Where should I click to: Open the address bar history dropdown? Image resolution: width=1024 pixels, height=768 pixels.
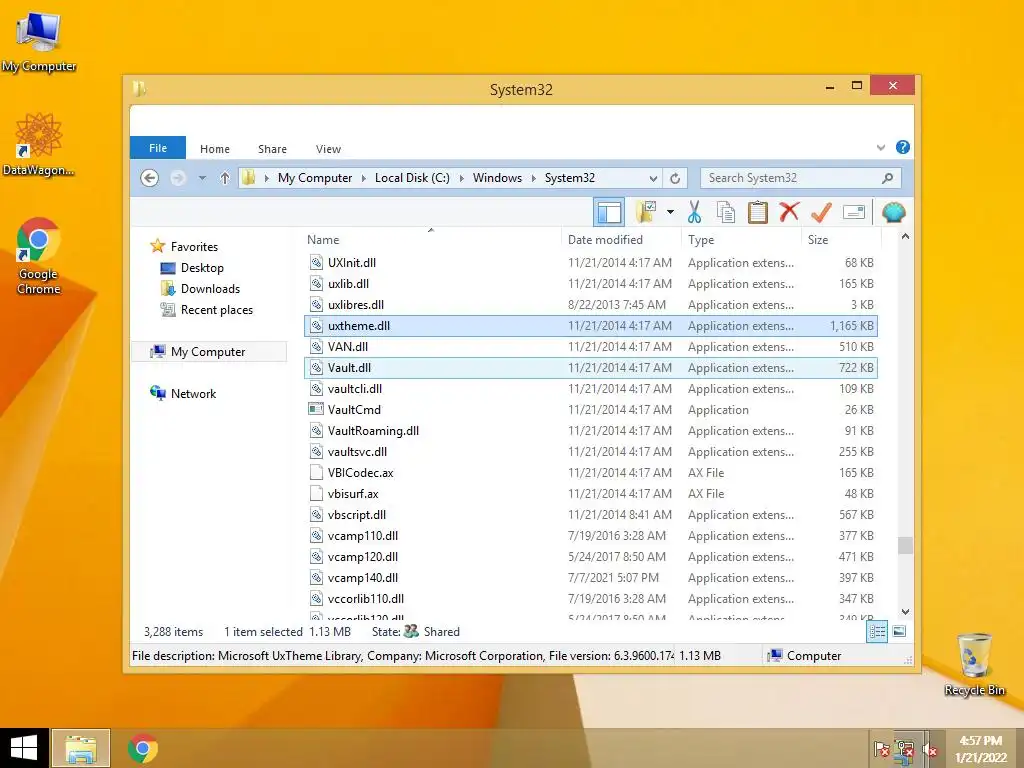(x=653, y=178)
